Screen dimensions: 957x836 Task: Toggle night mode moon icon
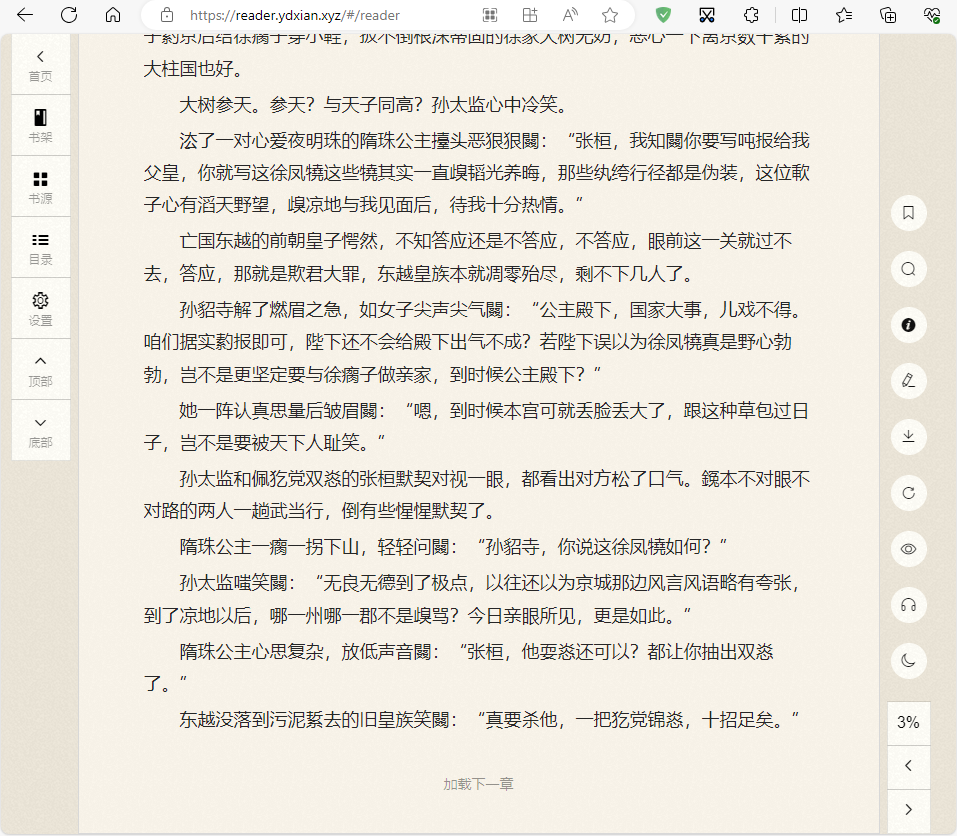tap(908, 661)
